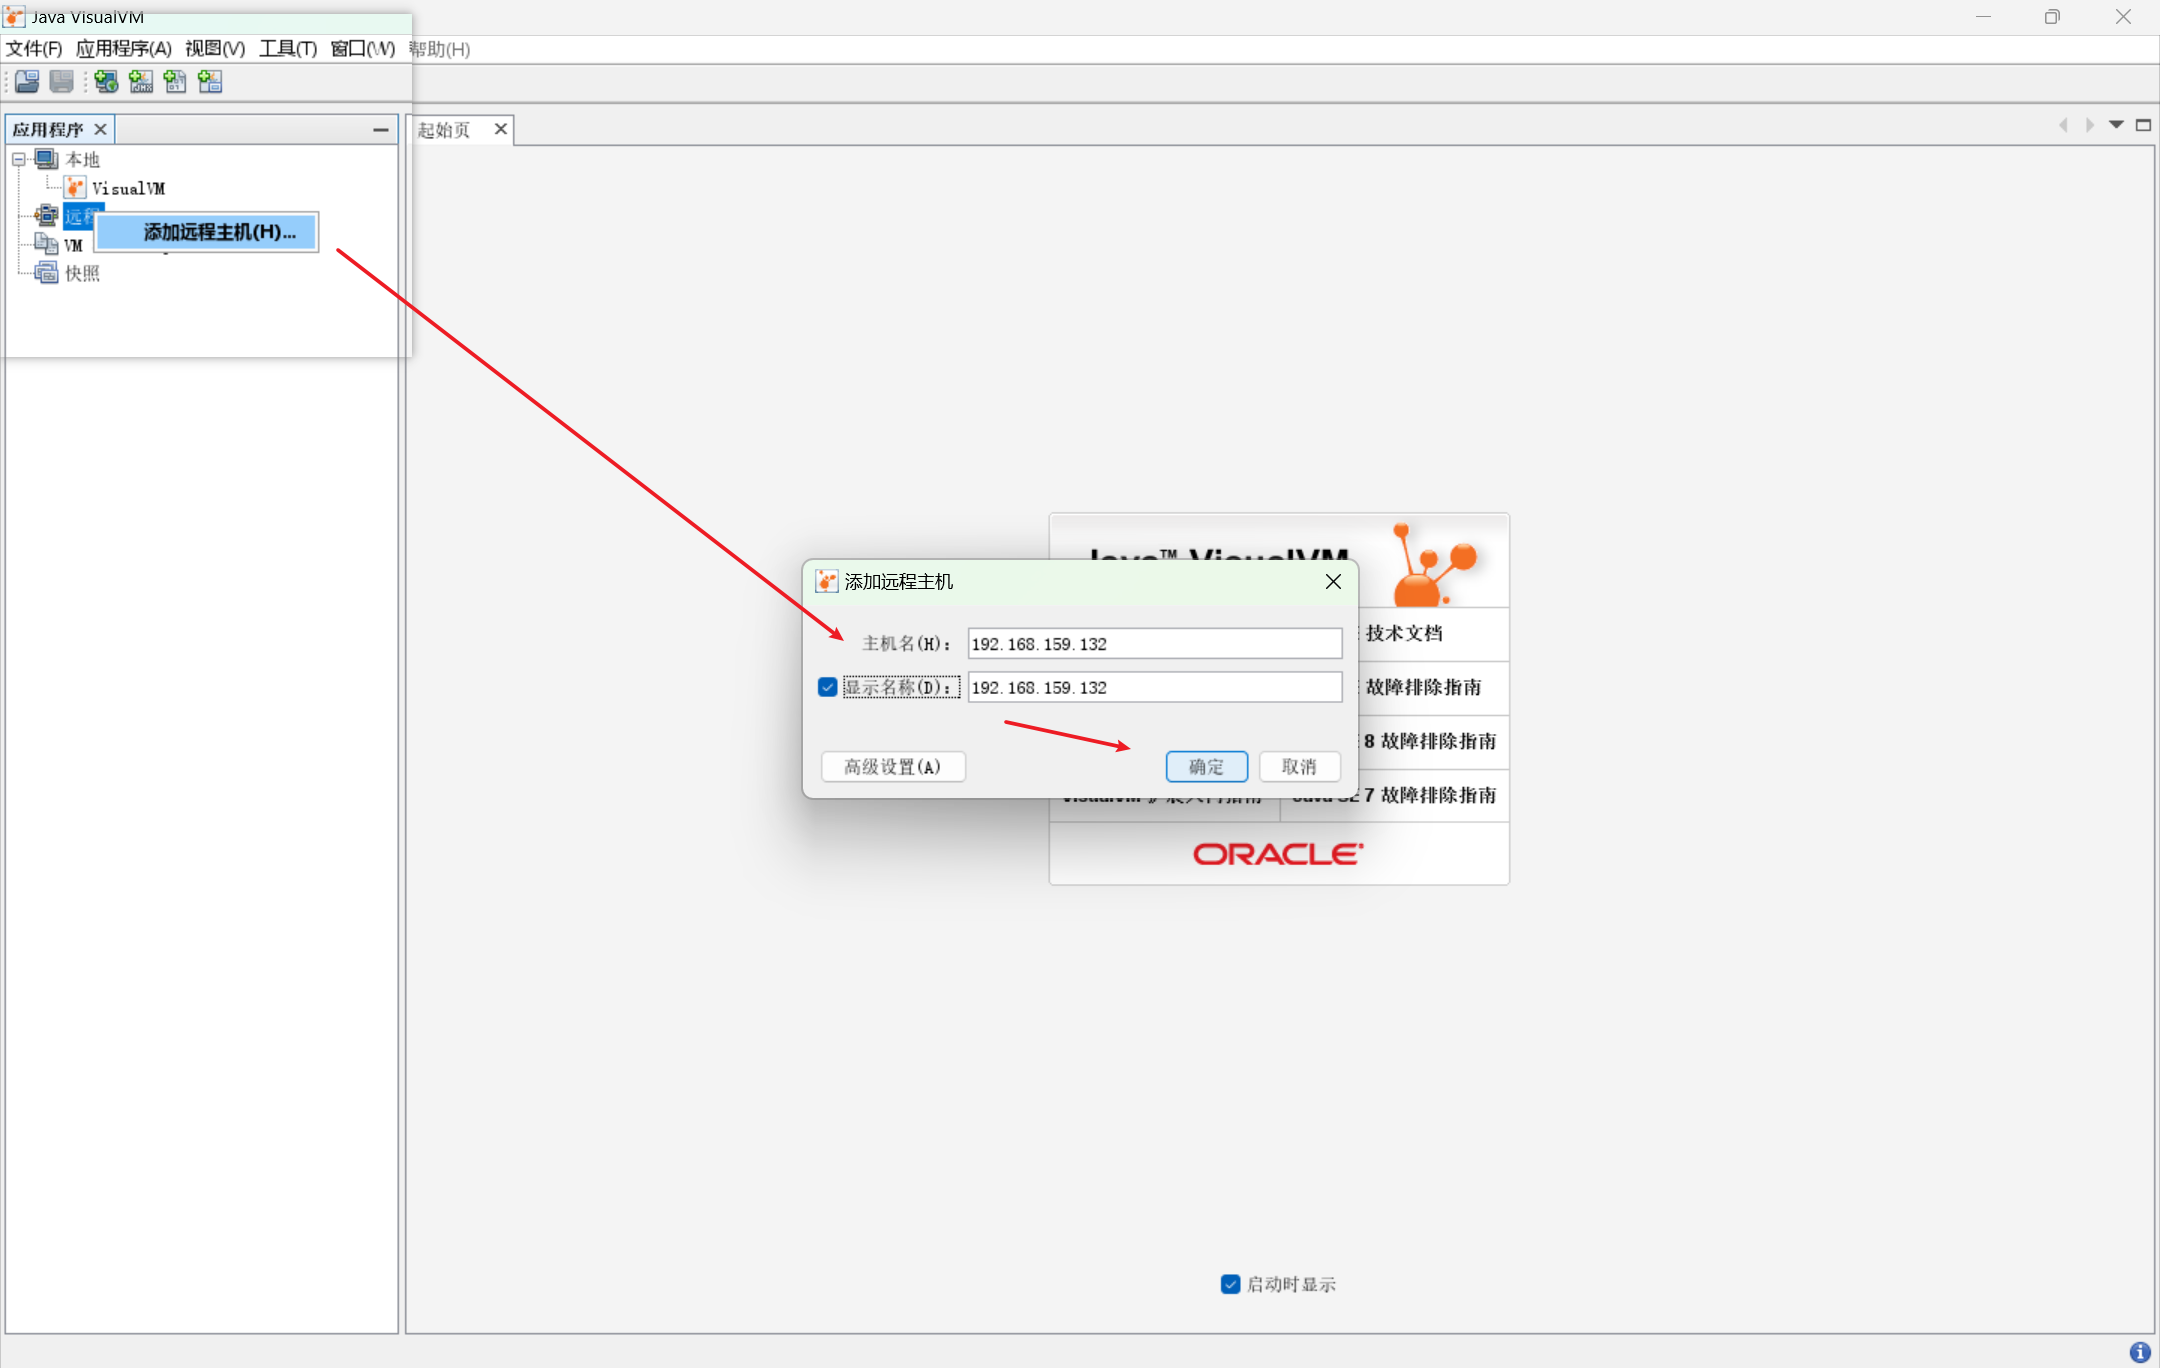
Task: Open the document list dropdown arrow
Action: 2116,125
